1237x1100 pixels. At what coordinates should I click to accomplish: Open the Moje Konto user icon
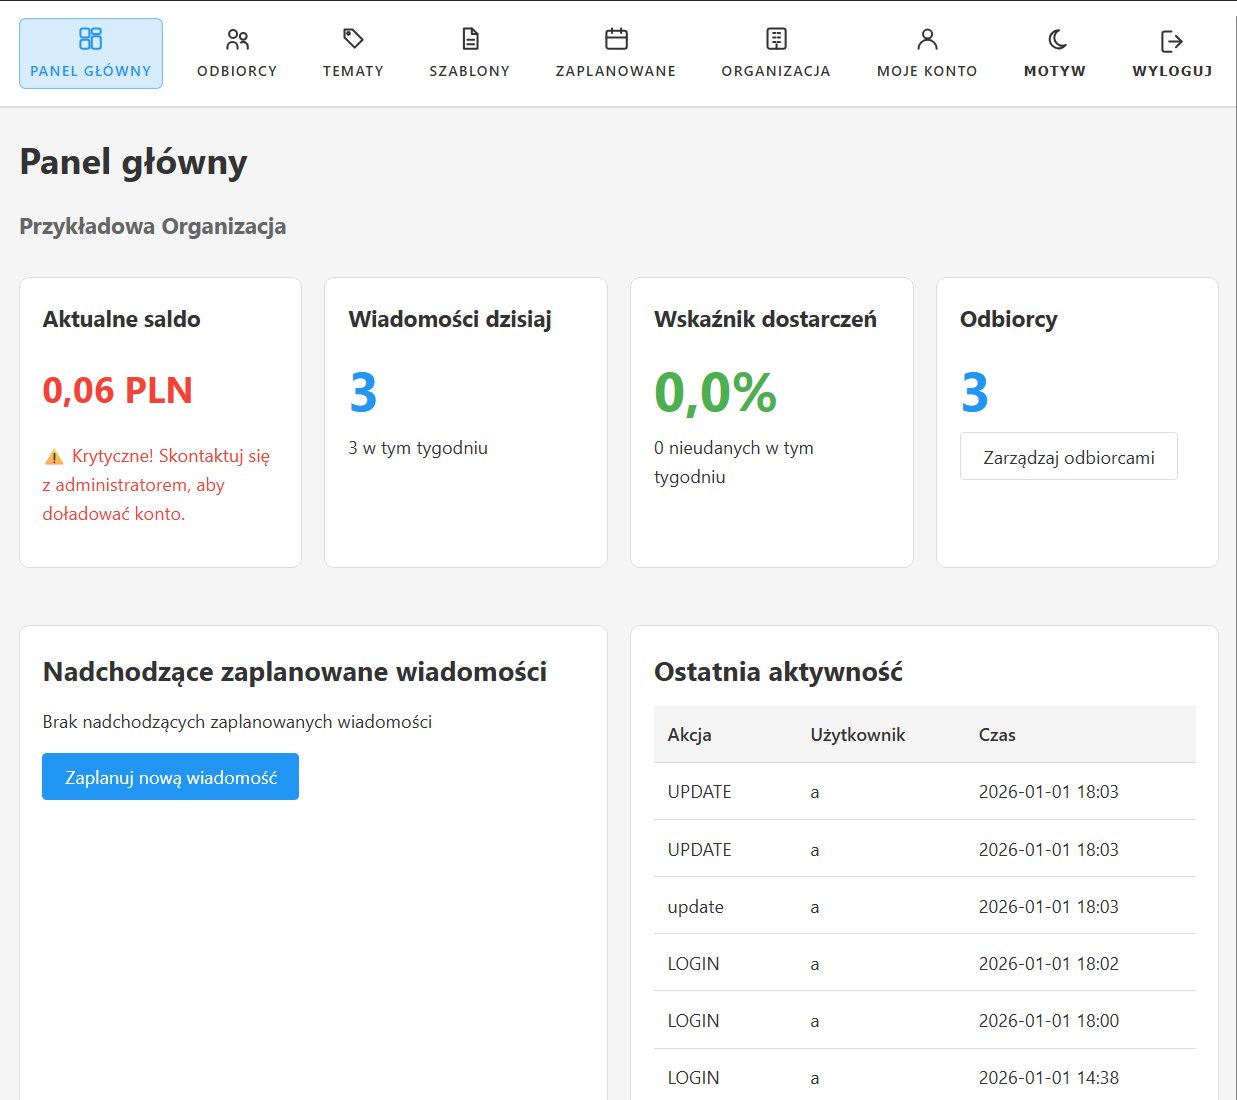pyautogui.click(x=927, y=38)
